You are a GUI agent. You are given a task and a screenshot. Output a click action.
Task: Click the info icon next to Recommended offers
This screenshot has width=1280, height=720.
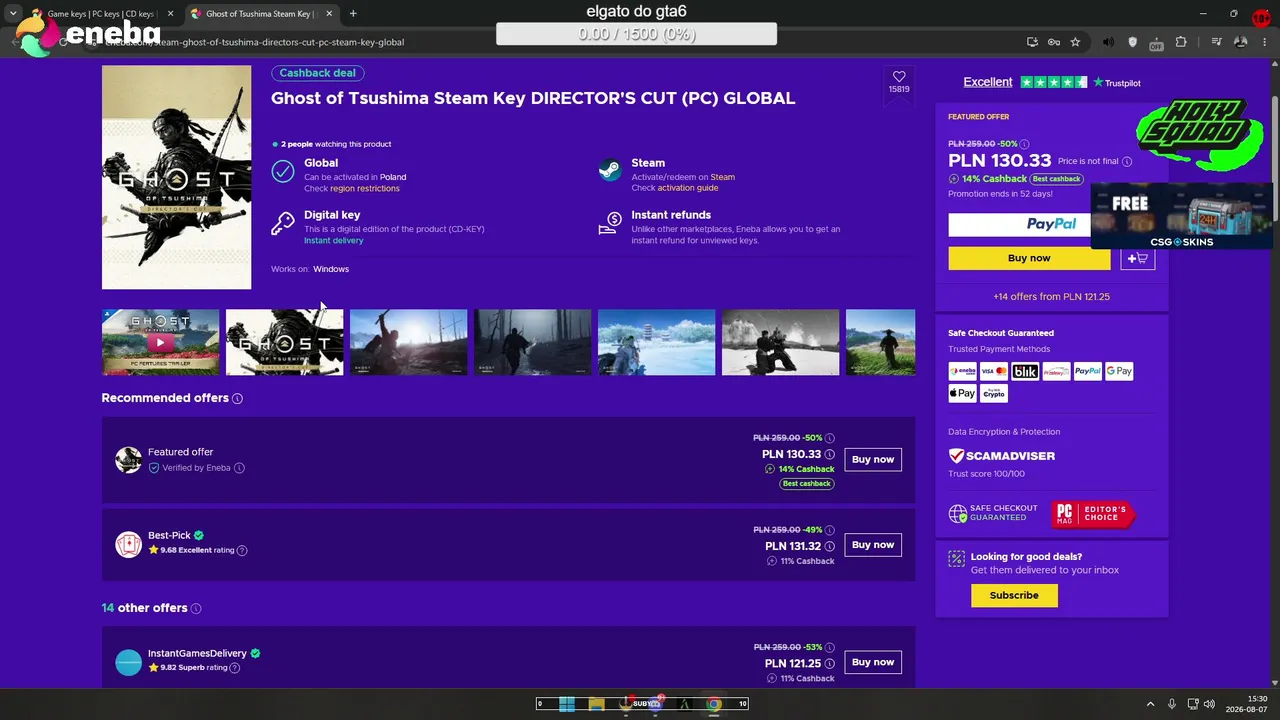237,399
